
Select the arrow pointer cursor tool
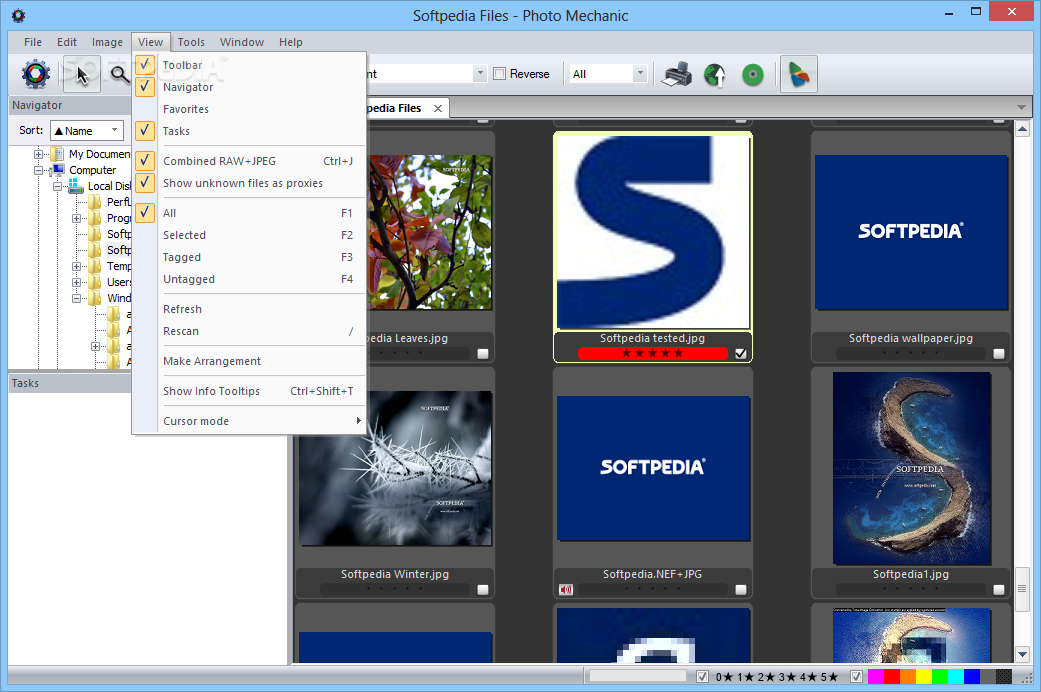click(x=82, y=74)
